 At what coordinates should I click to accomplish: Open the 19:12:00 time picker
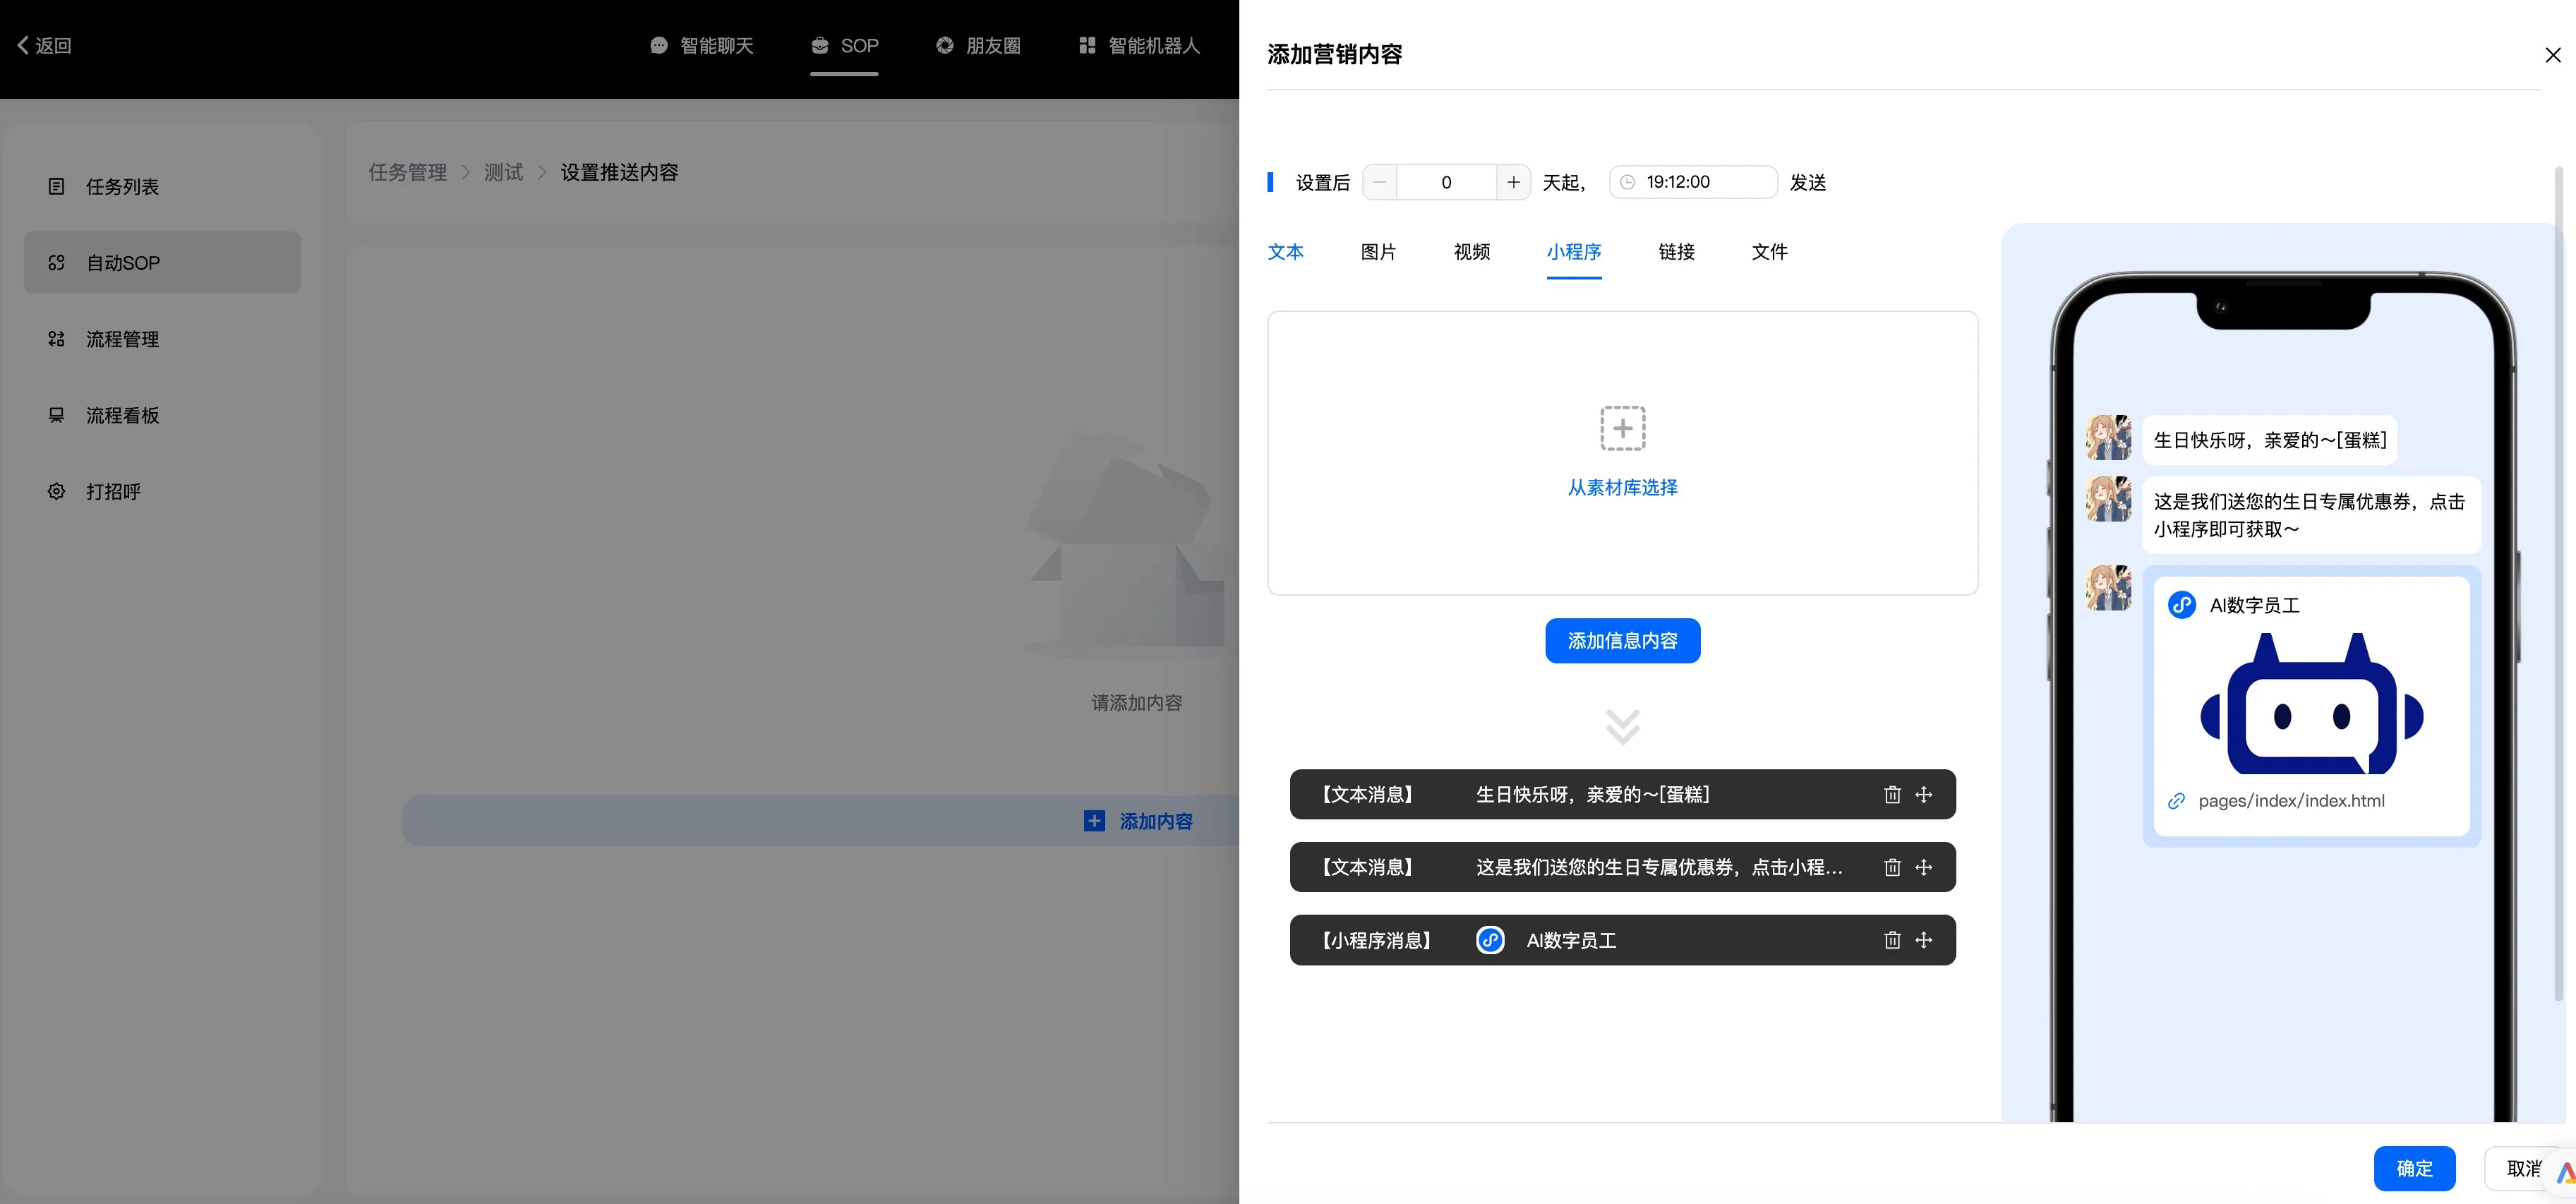(x=1693, y=182)
